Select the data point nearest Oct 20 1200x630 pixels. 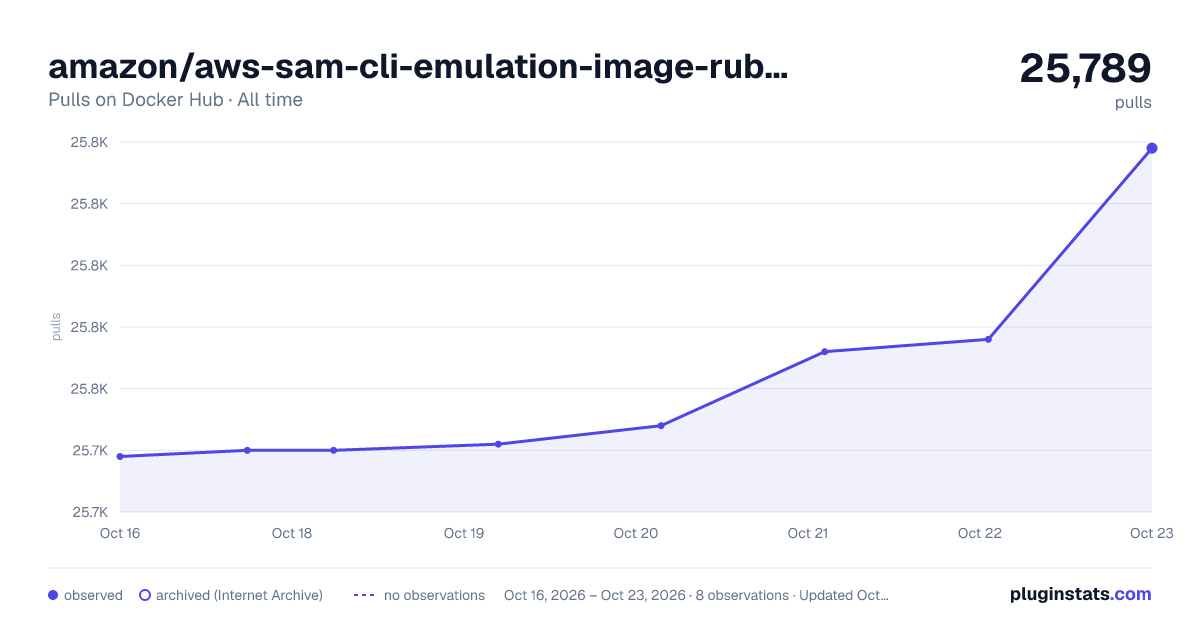point(661,426)
